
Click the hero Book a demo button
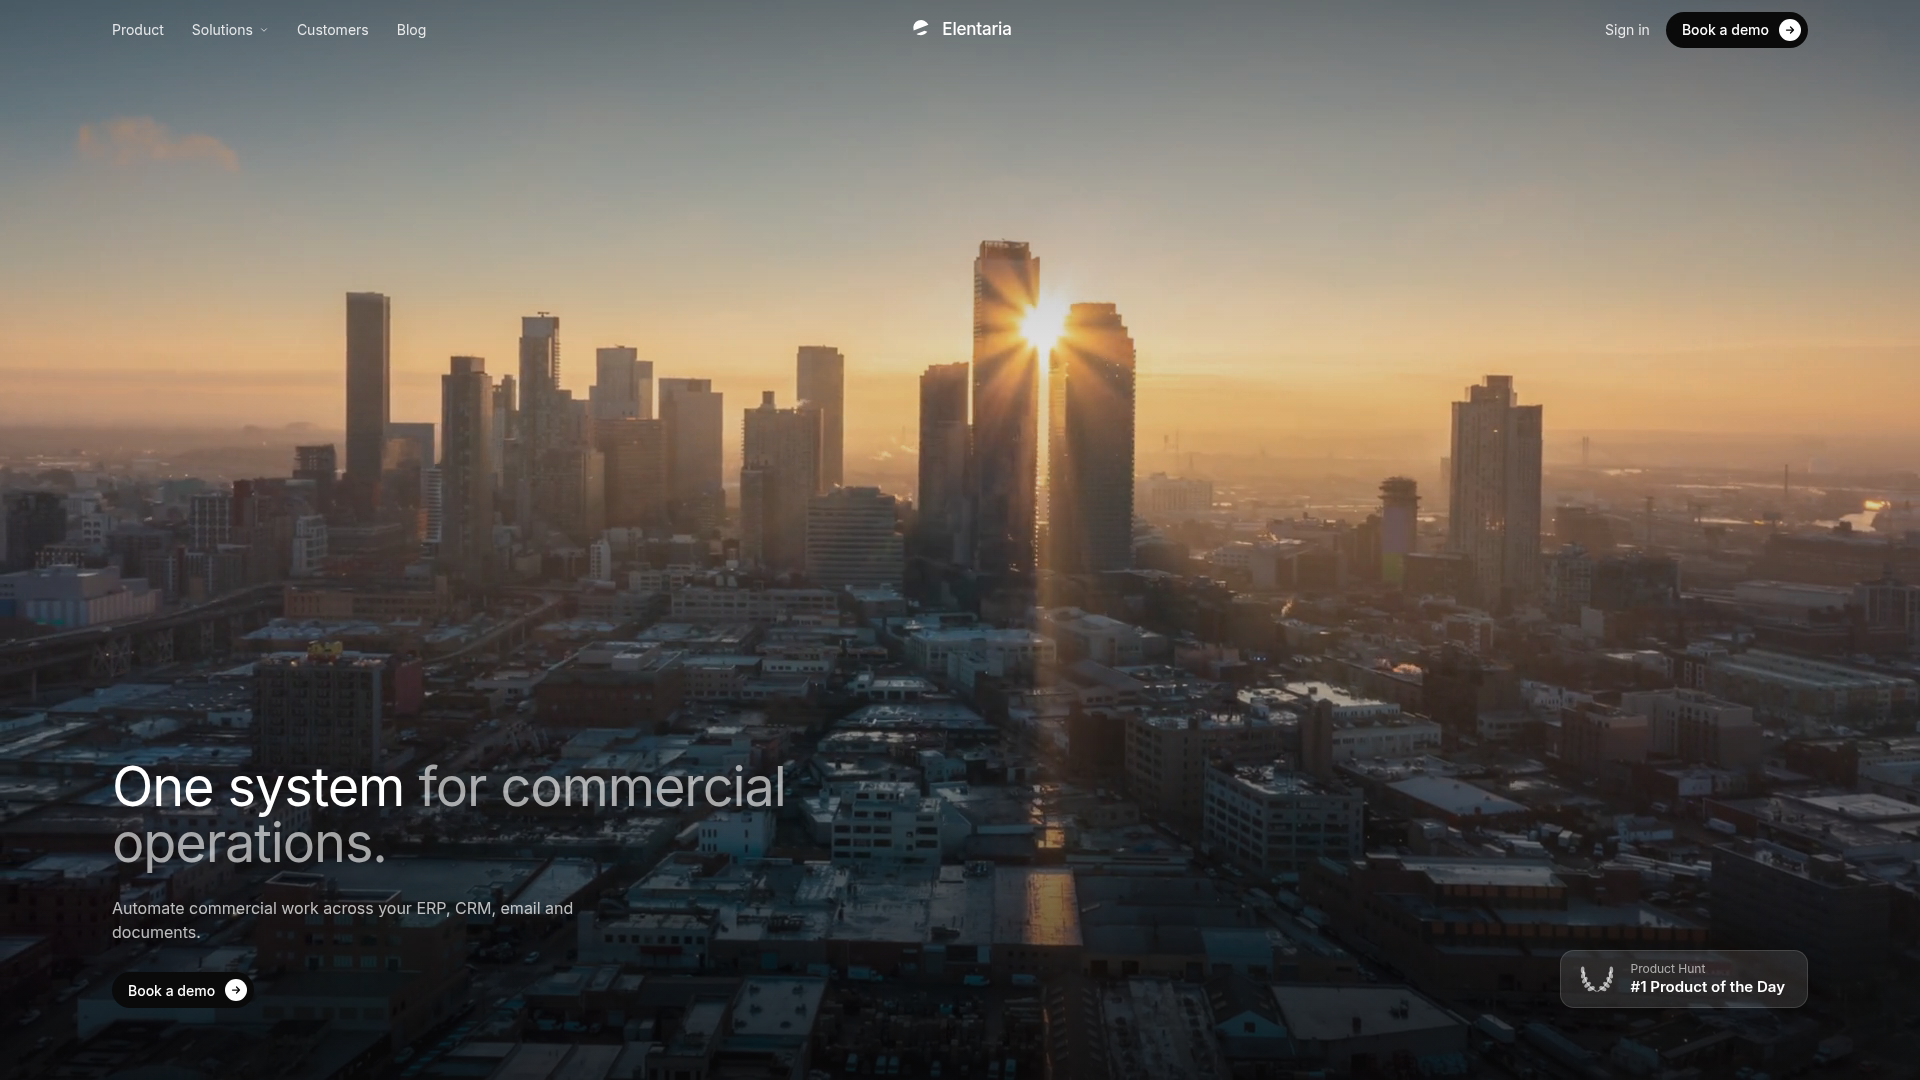(x=182, y=990)
